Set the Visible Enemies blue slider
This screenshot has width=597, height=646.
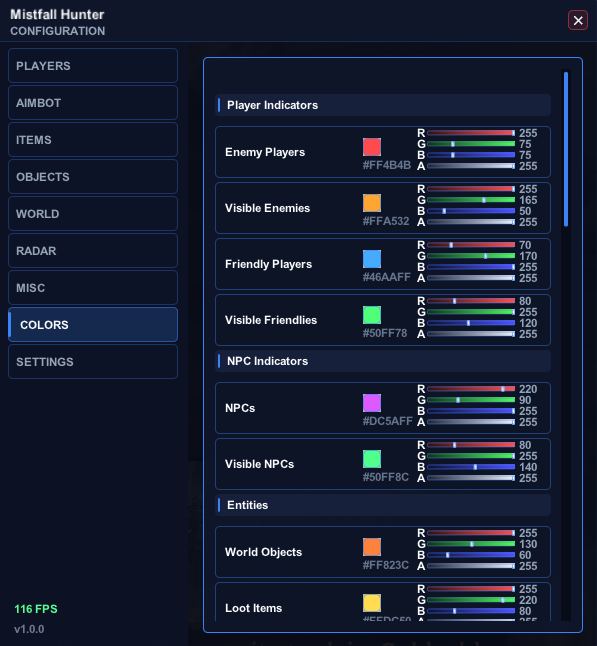(471, 211)
